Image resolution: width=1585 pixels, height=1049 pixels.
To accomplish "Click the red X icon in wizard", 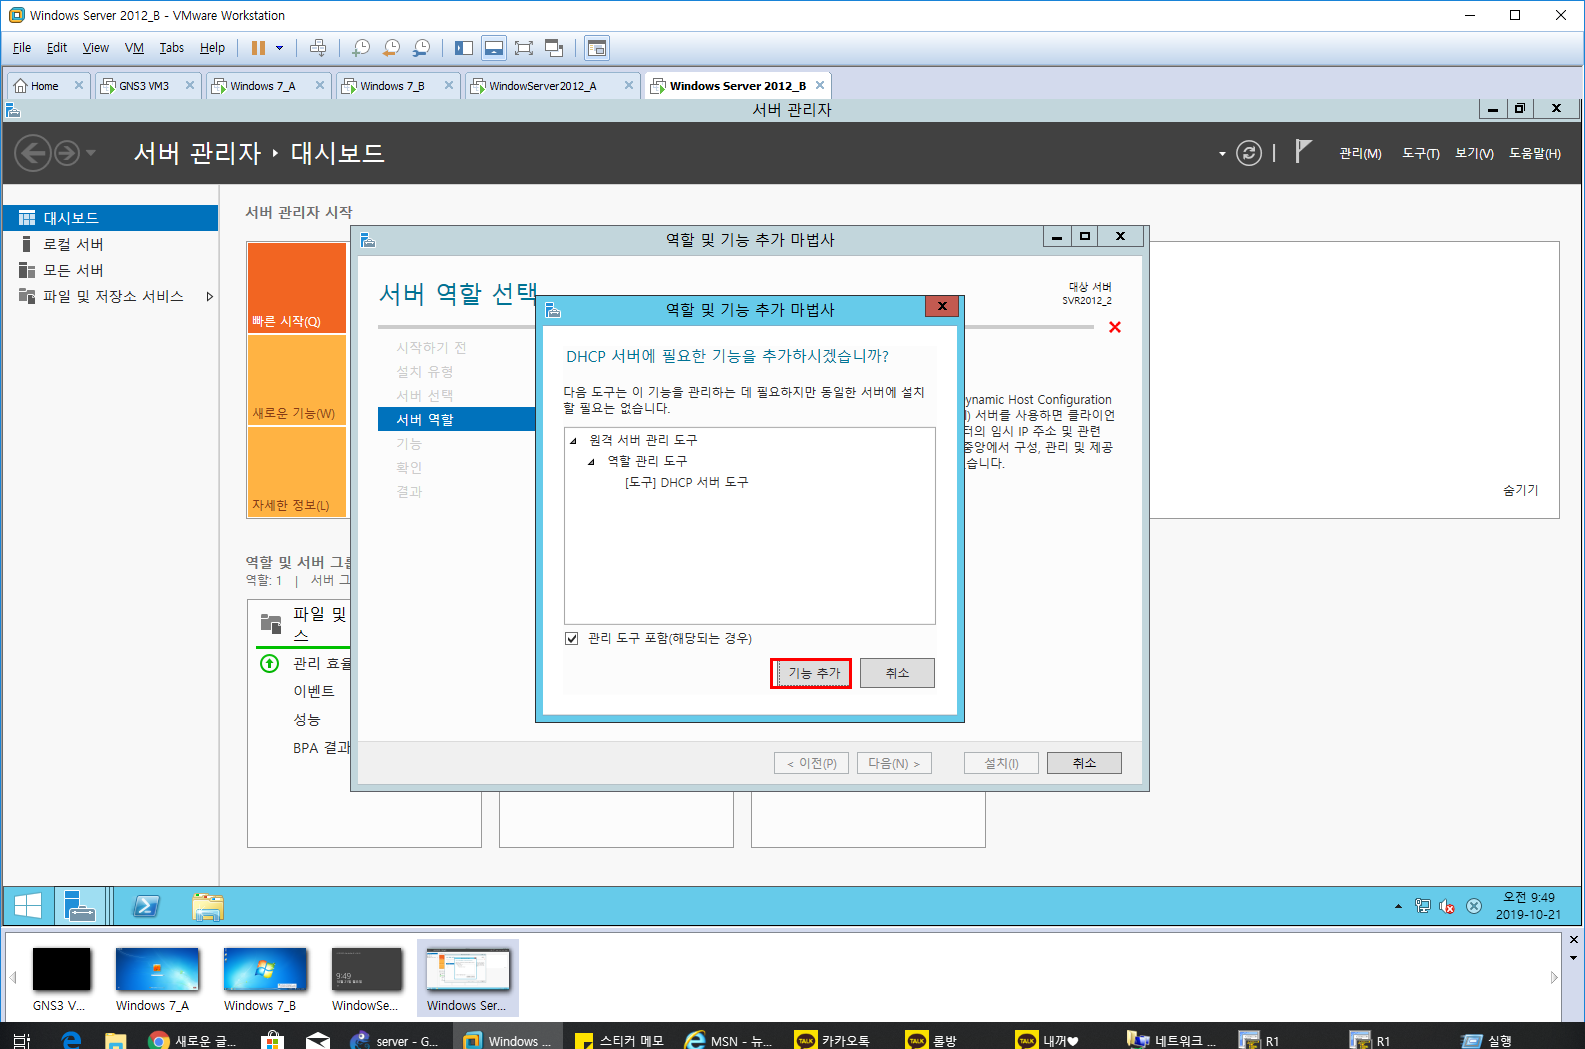I will 1115,327.
